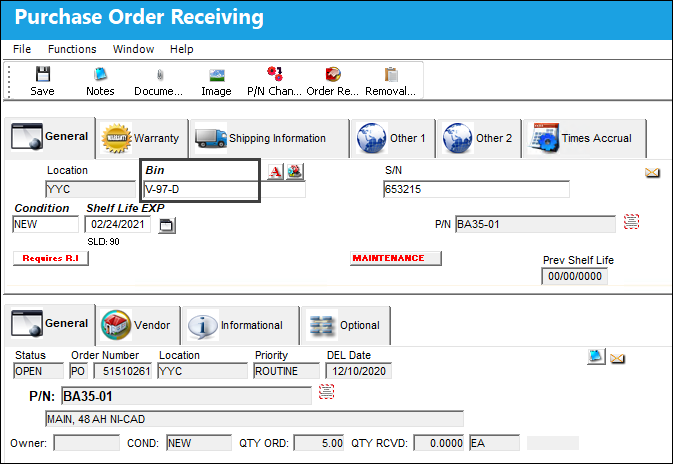Image resolution: width=673 pixels, height=464 pixels.
Task: Open the Other 2 tab
Action: (479, 138)
